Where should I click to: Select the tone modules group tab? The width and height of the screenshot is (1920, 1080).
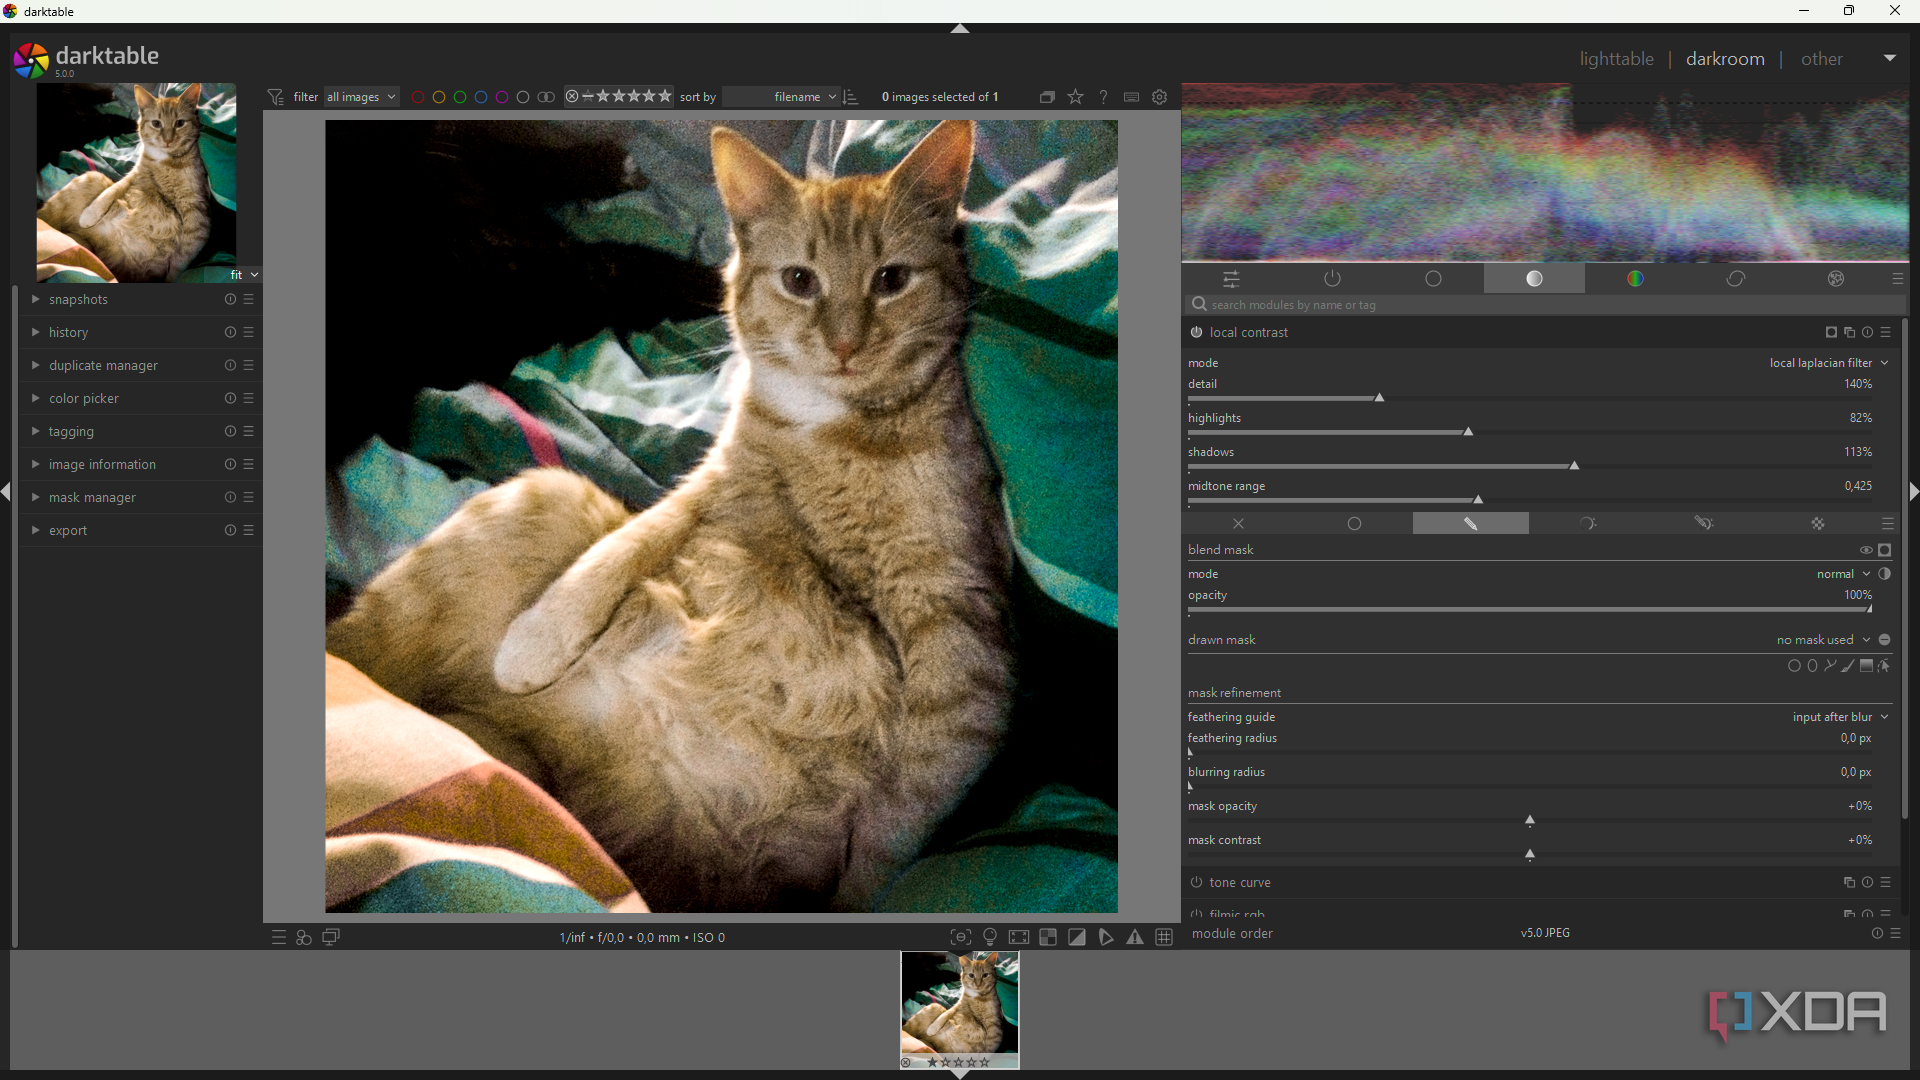[1534, 279]
